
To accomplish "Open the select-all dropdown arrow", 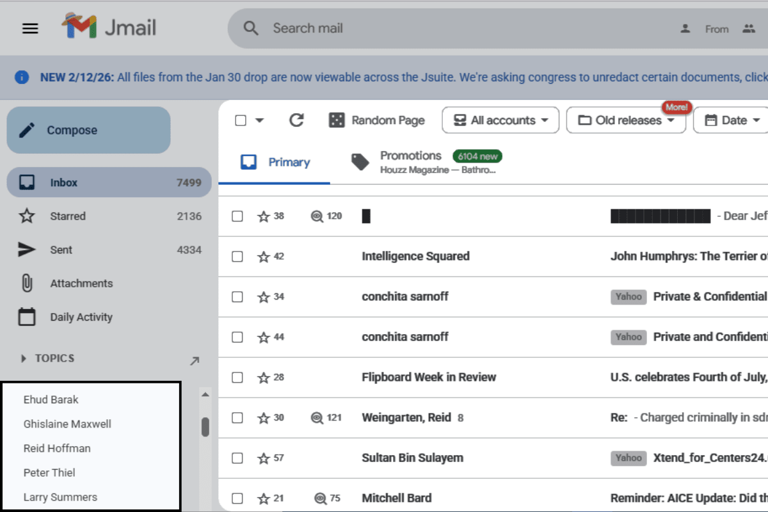I will 260,121.
